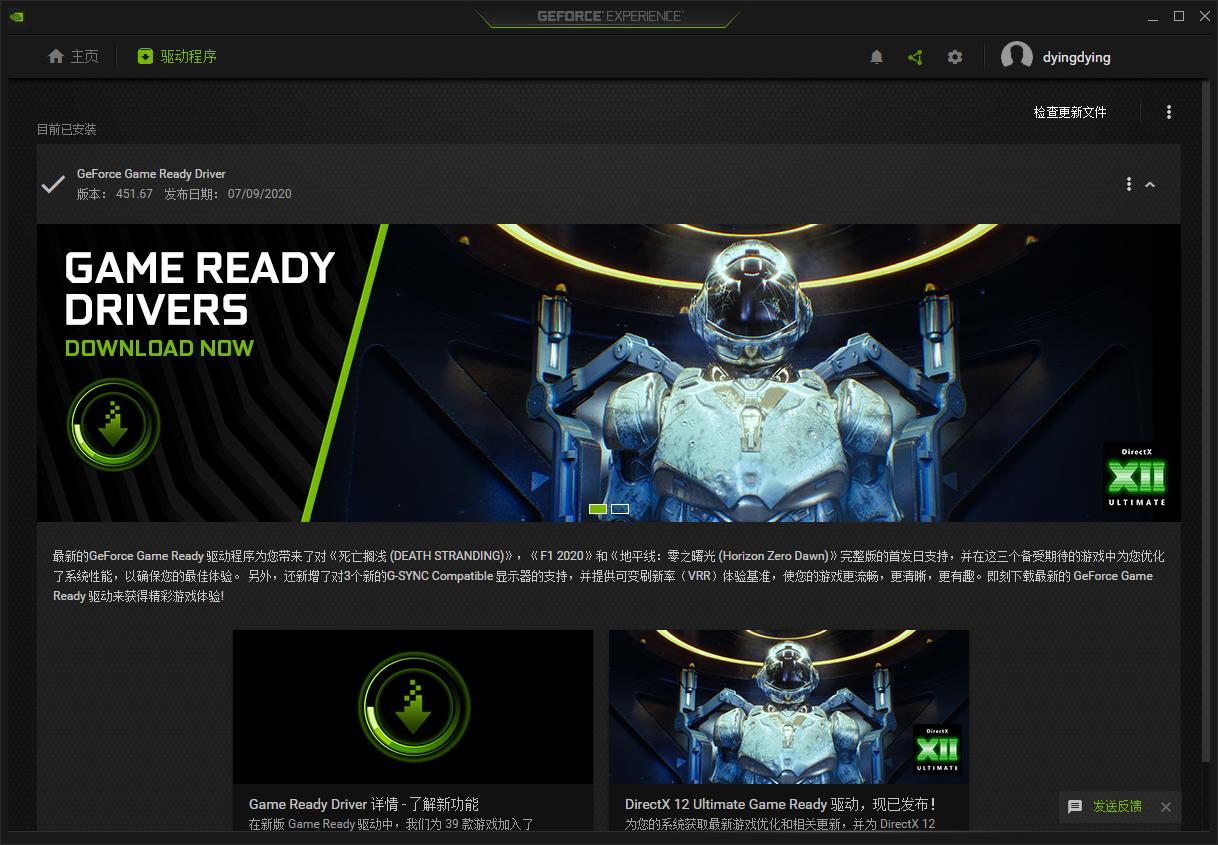Maximize the GeForce Experience window

(x=1179, y=16)
